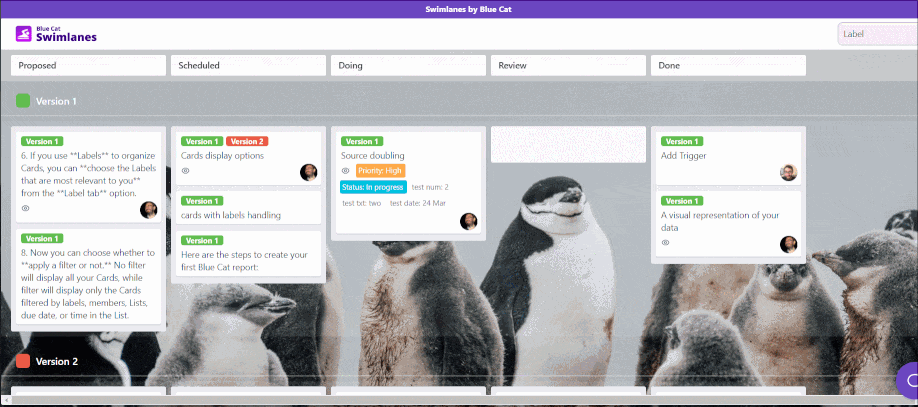Click the green Version 1 swimlane color square
918x407 pixels.
coord(23,101)
